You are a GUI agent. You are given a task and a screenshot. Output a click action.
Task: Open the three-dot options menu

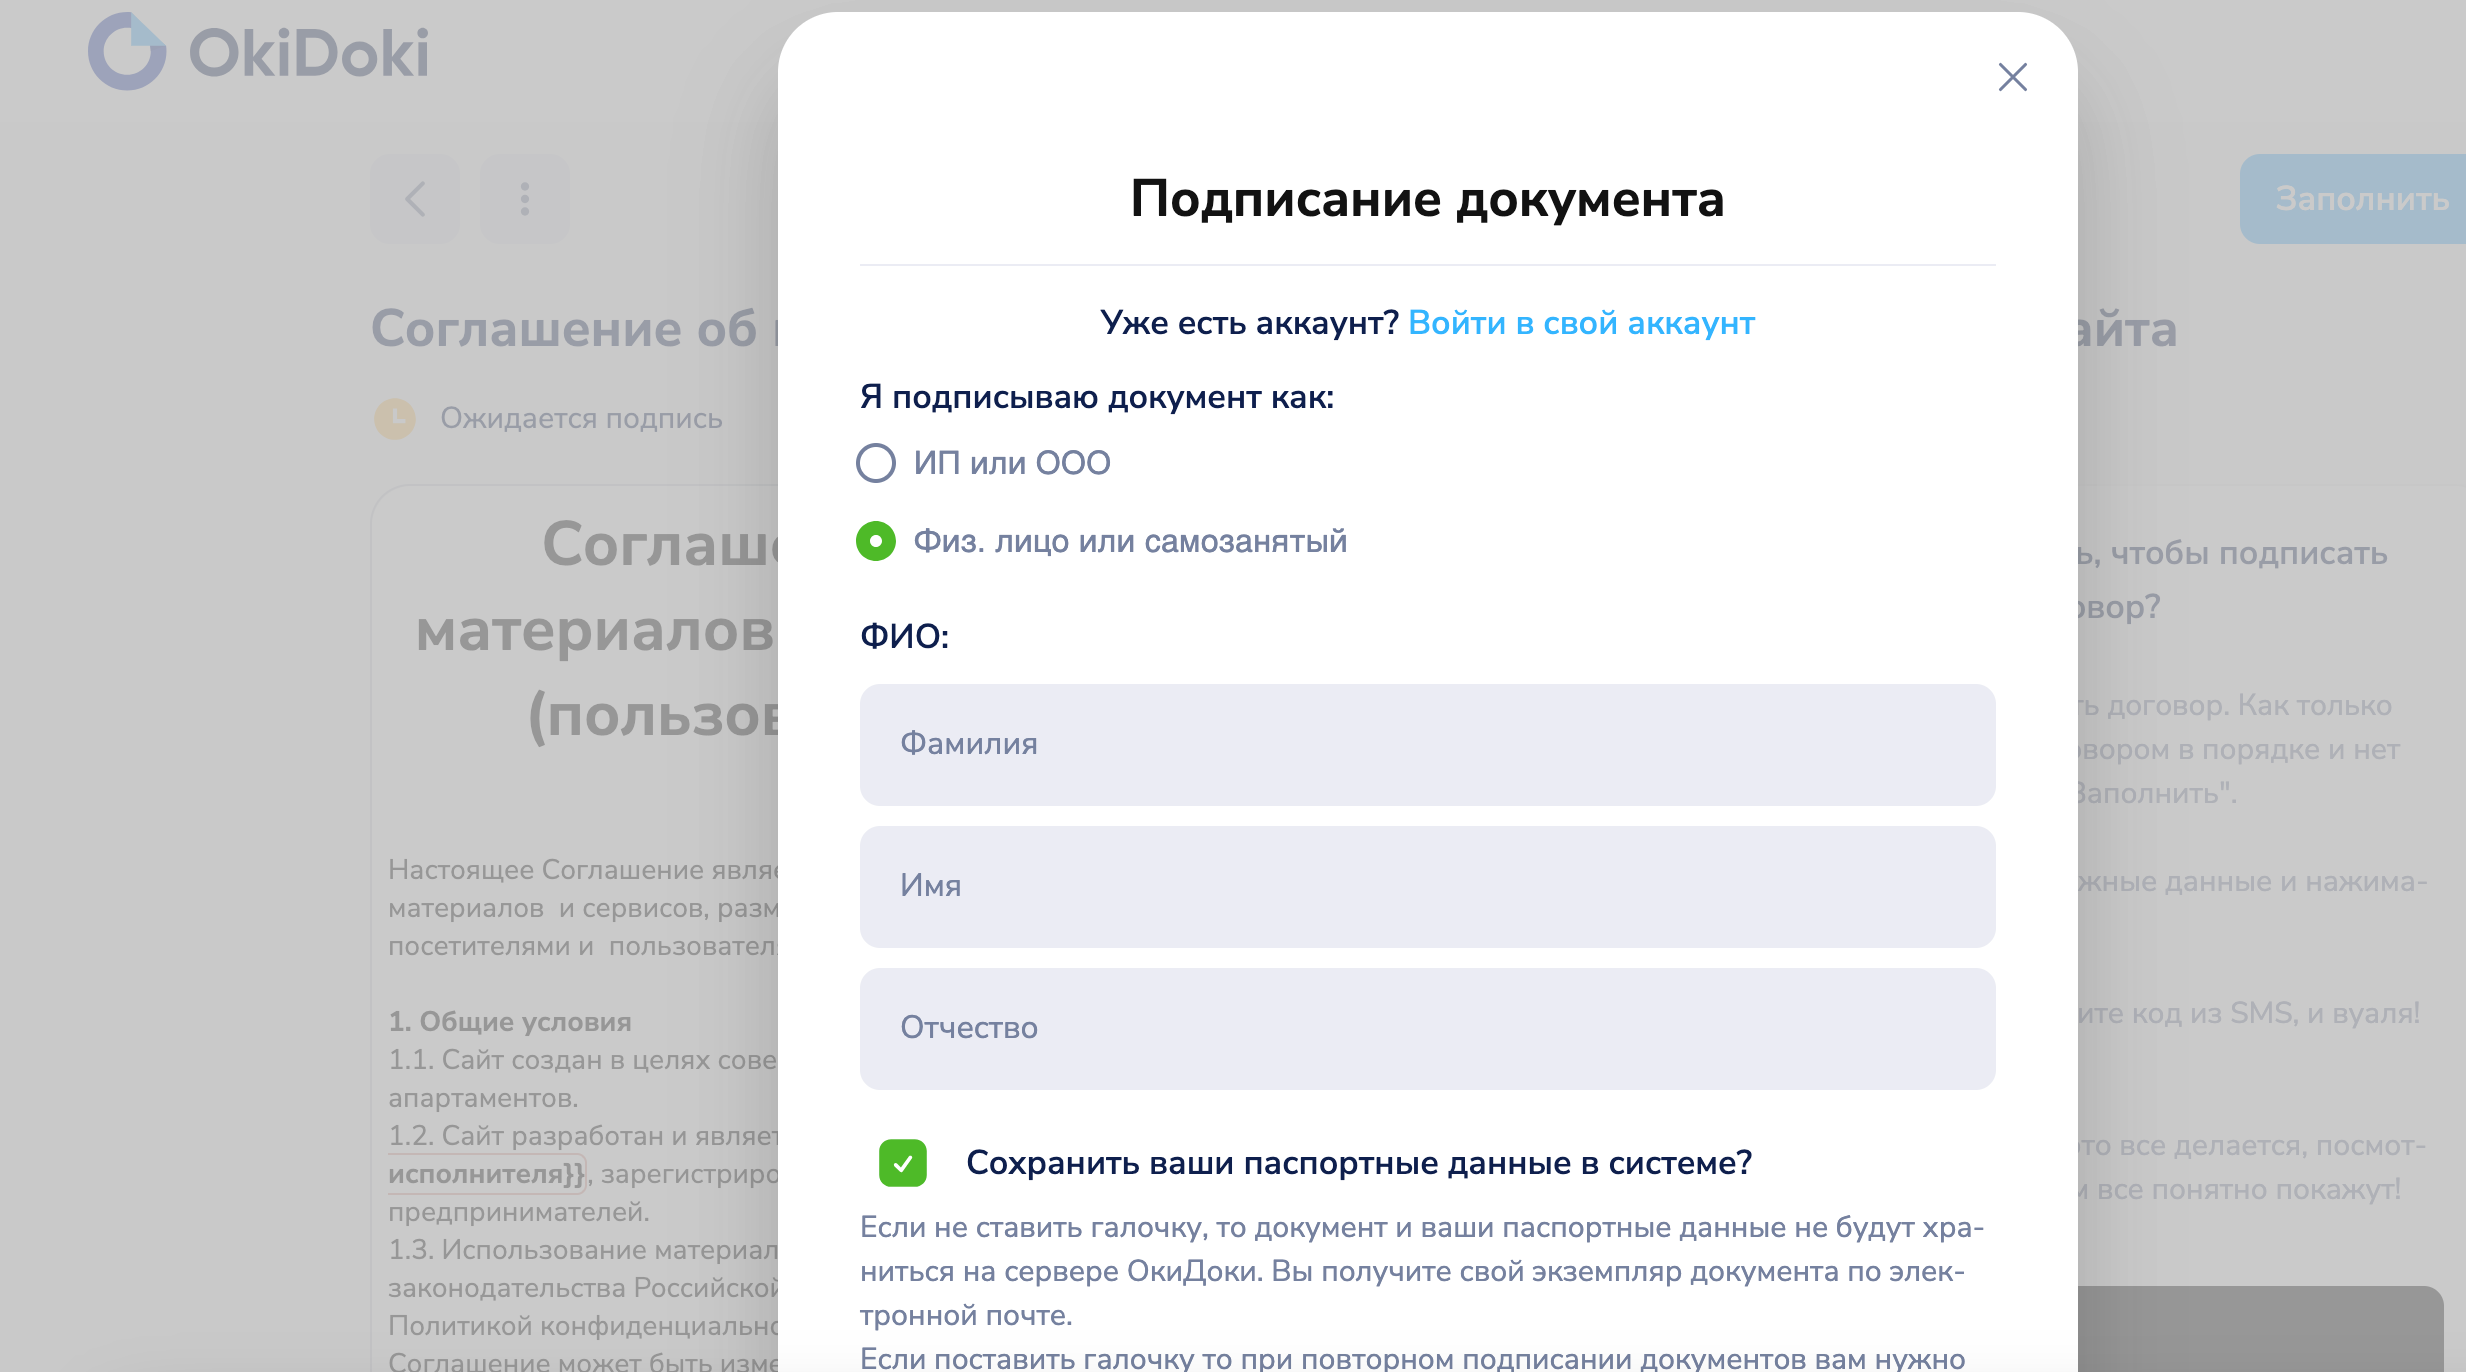(x=525, y=199)
